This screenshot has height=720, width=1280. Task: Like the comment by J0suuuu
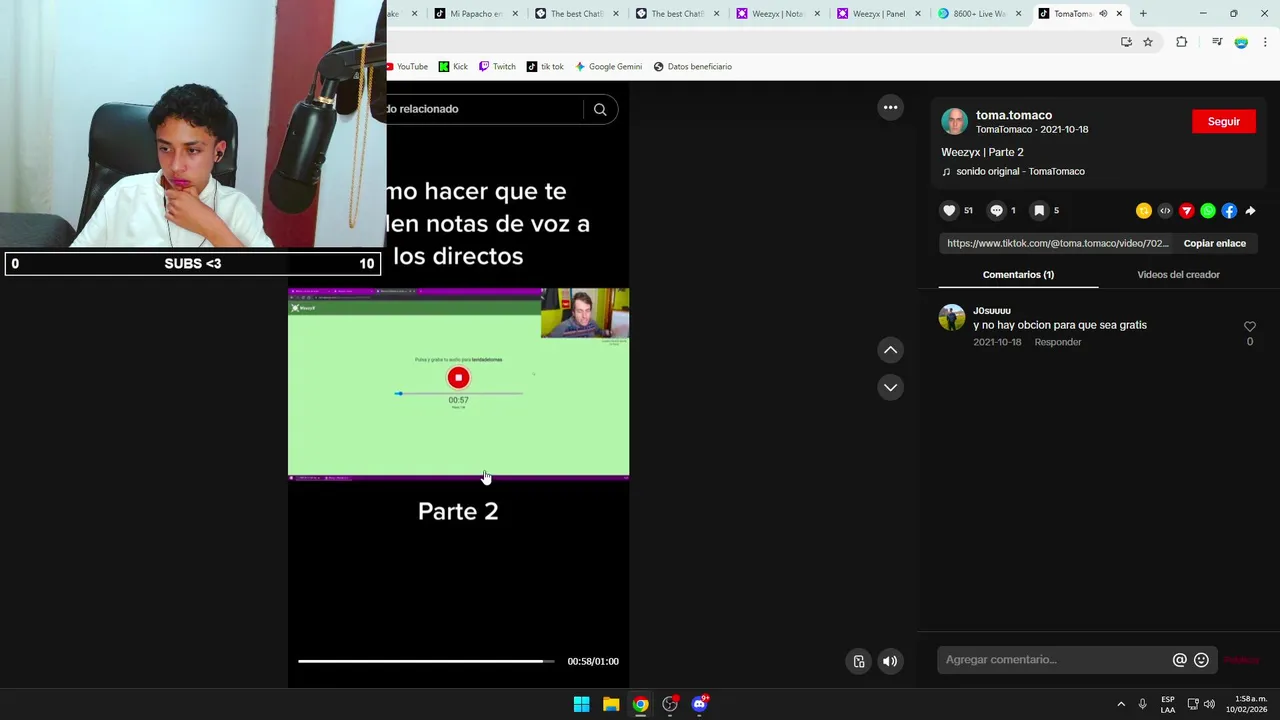point(1249,327)
